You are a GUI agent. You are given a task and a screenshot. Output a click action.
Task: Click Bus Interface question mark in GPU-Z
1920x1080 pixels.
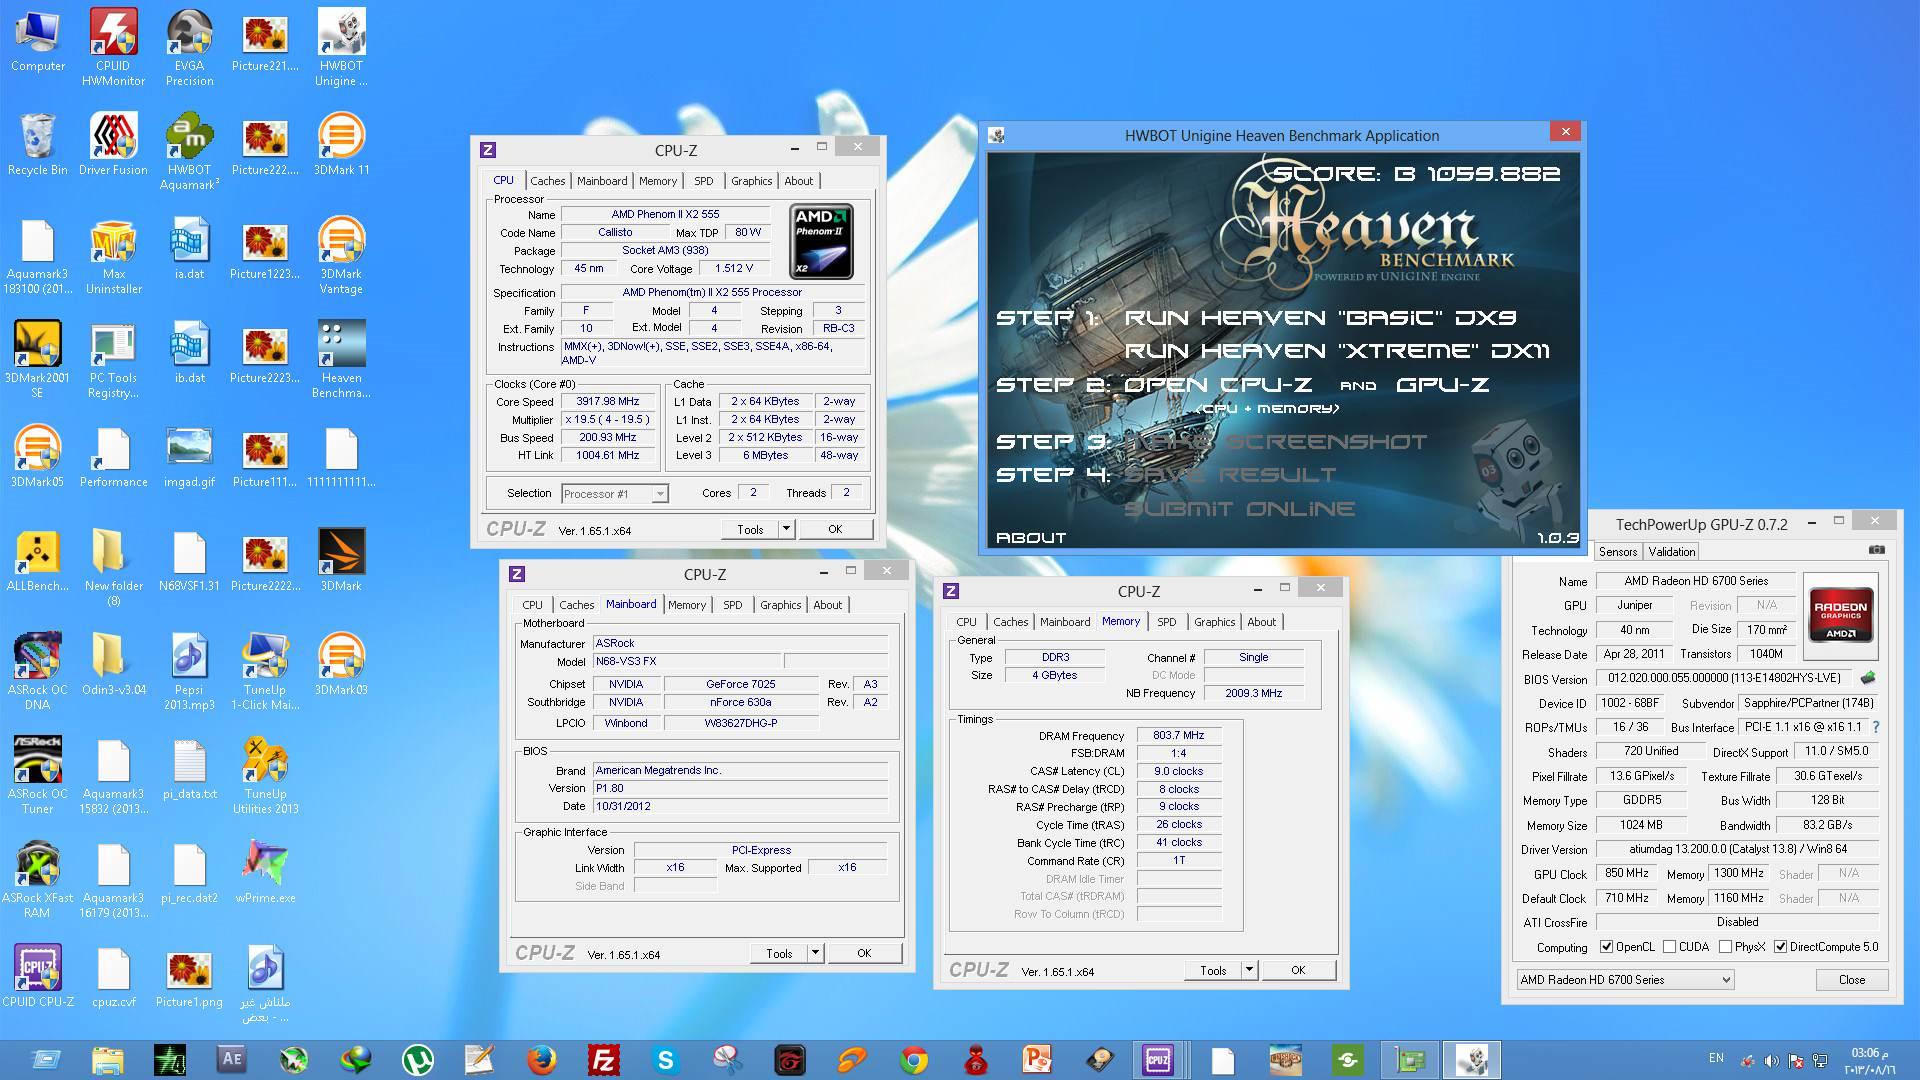click(1876, 727)
